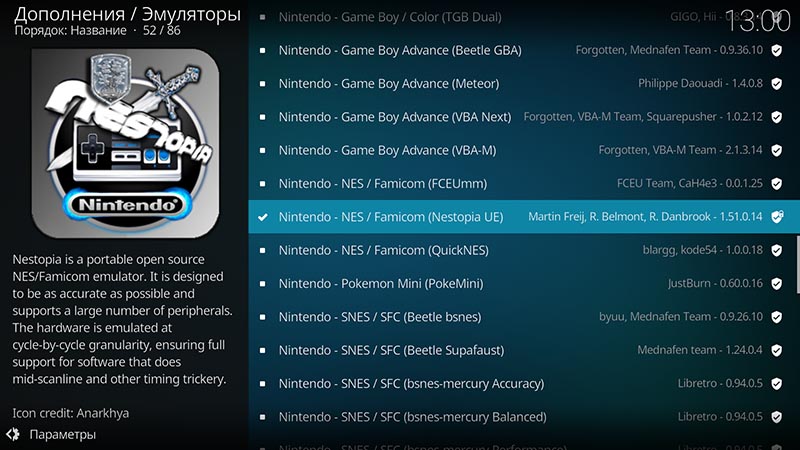
Task: Open the Параметры options gear icon
Action: pyautogui.click(x=13, y=434)
